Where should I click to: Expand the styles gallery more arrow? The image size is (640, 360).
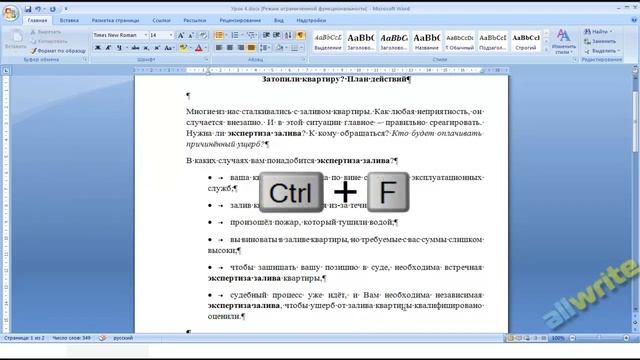click(x=547, y=49)
